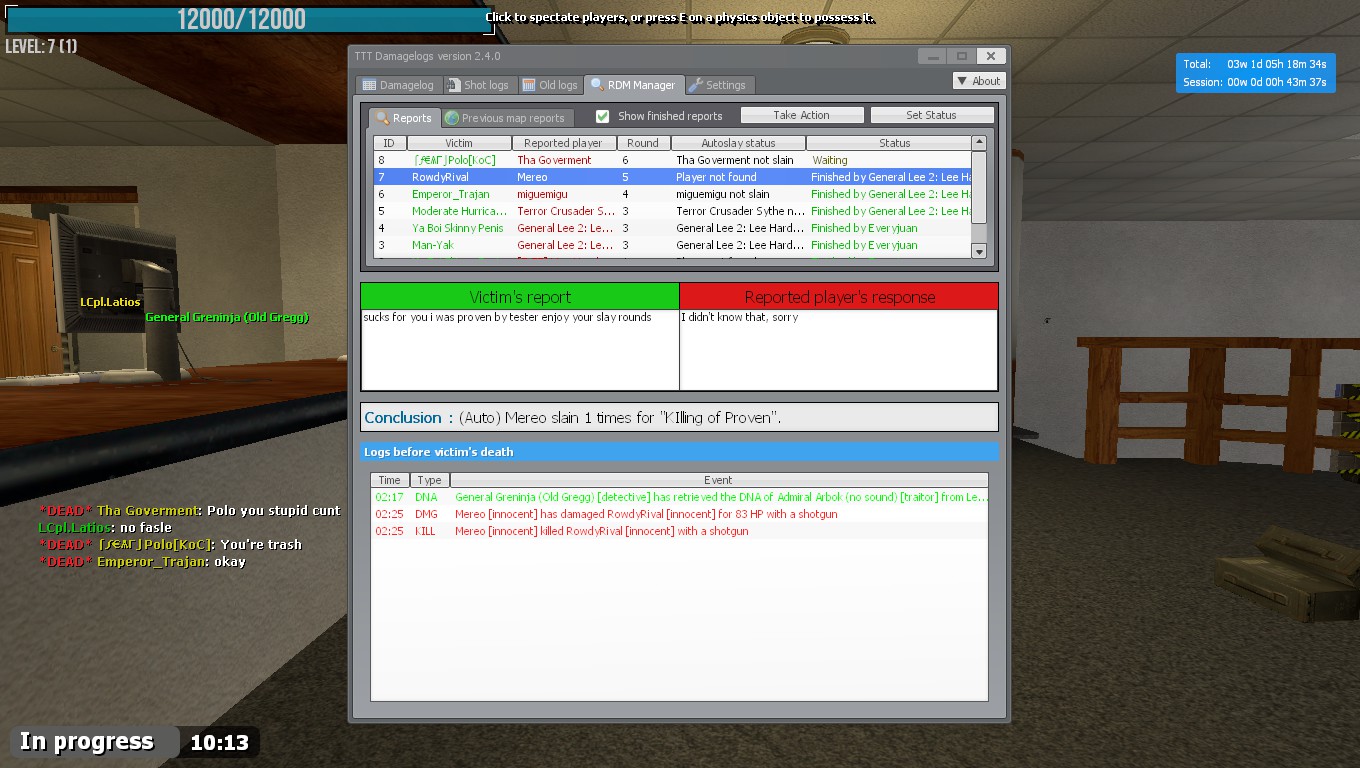Click the 'LEVEL: 7 (1)' label
Image resolution: width=1360 pixels, height=768 pixels.
41,46
